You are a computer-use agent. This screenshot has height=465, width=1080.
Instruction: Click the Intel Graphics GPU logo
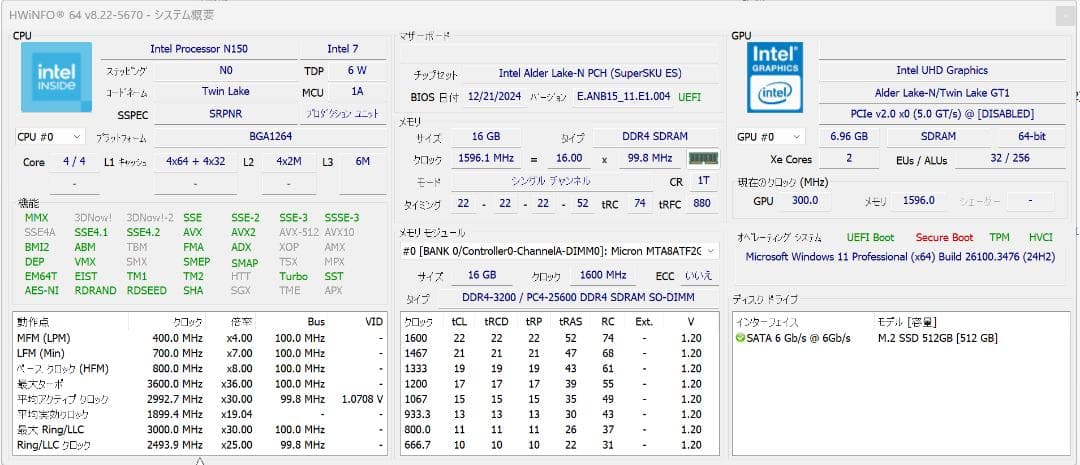[x=775, y=77]
